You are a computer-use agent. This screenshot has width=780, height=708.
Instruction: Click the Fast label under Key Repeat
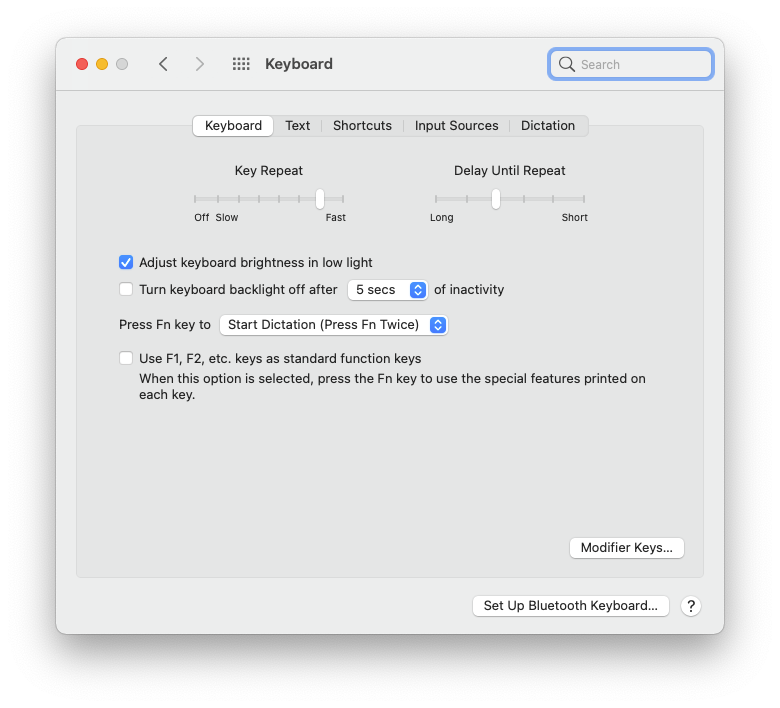tap(336, 217)
